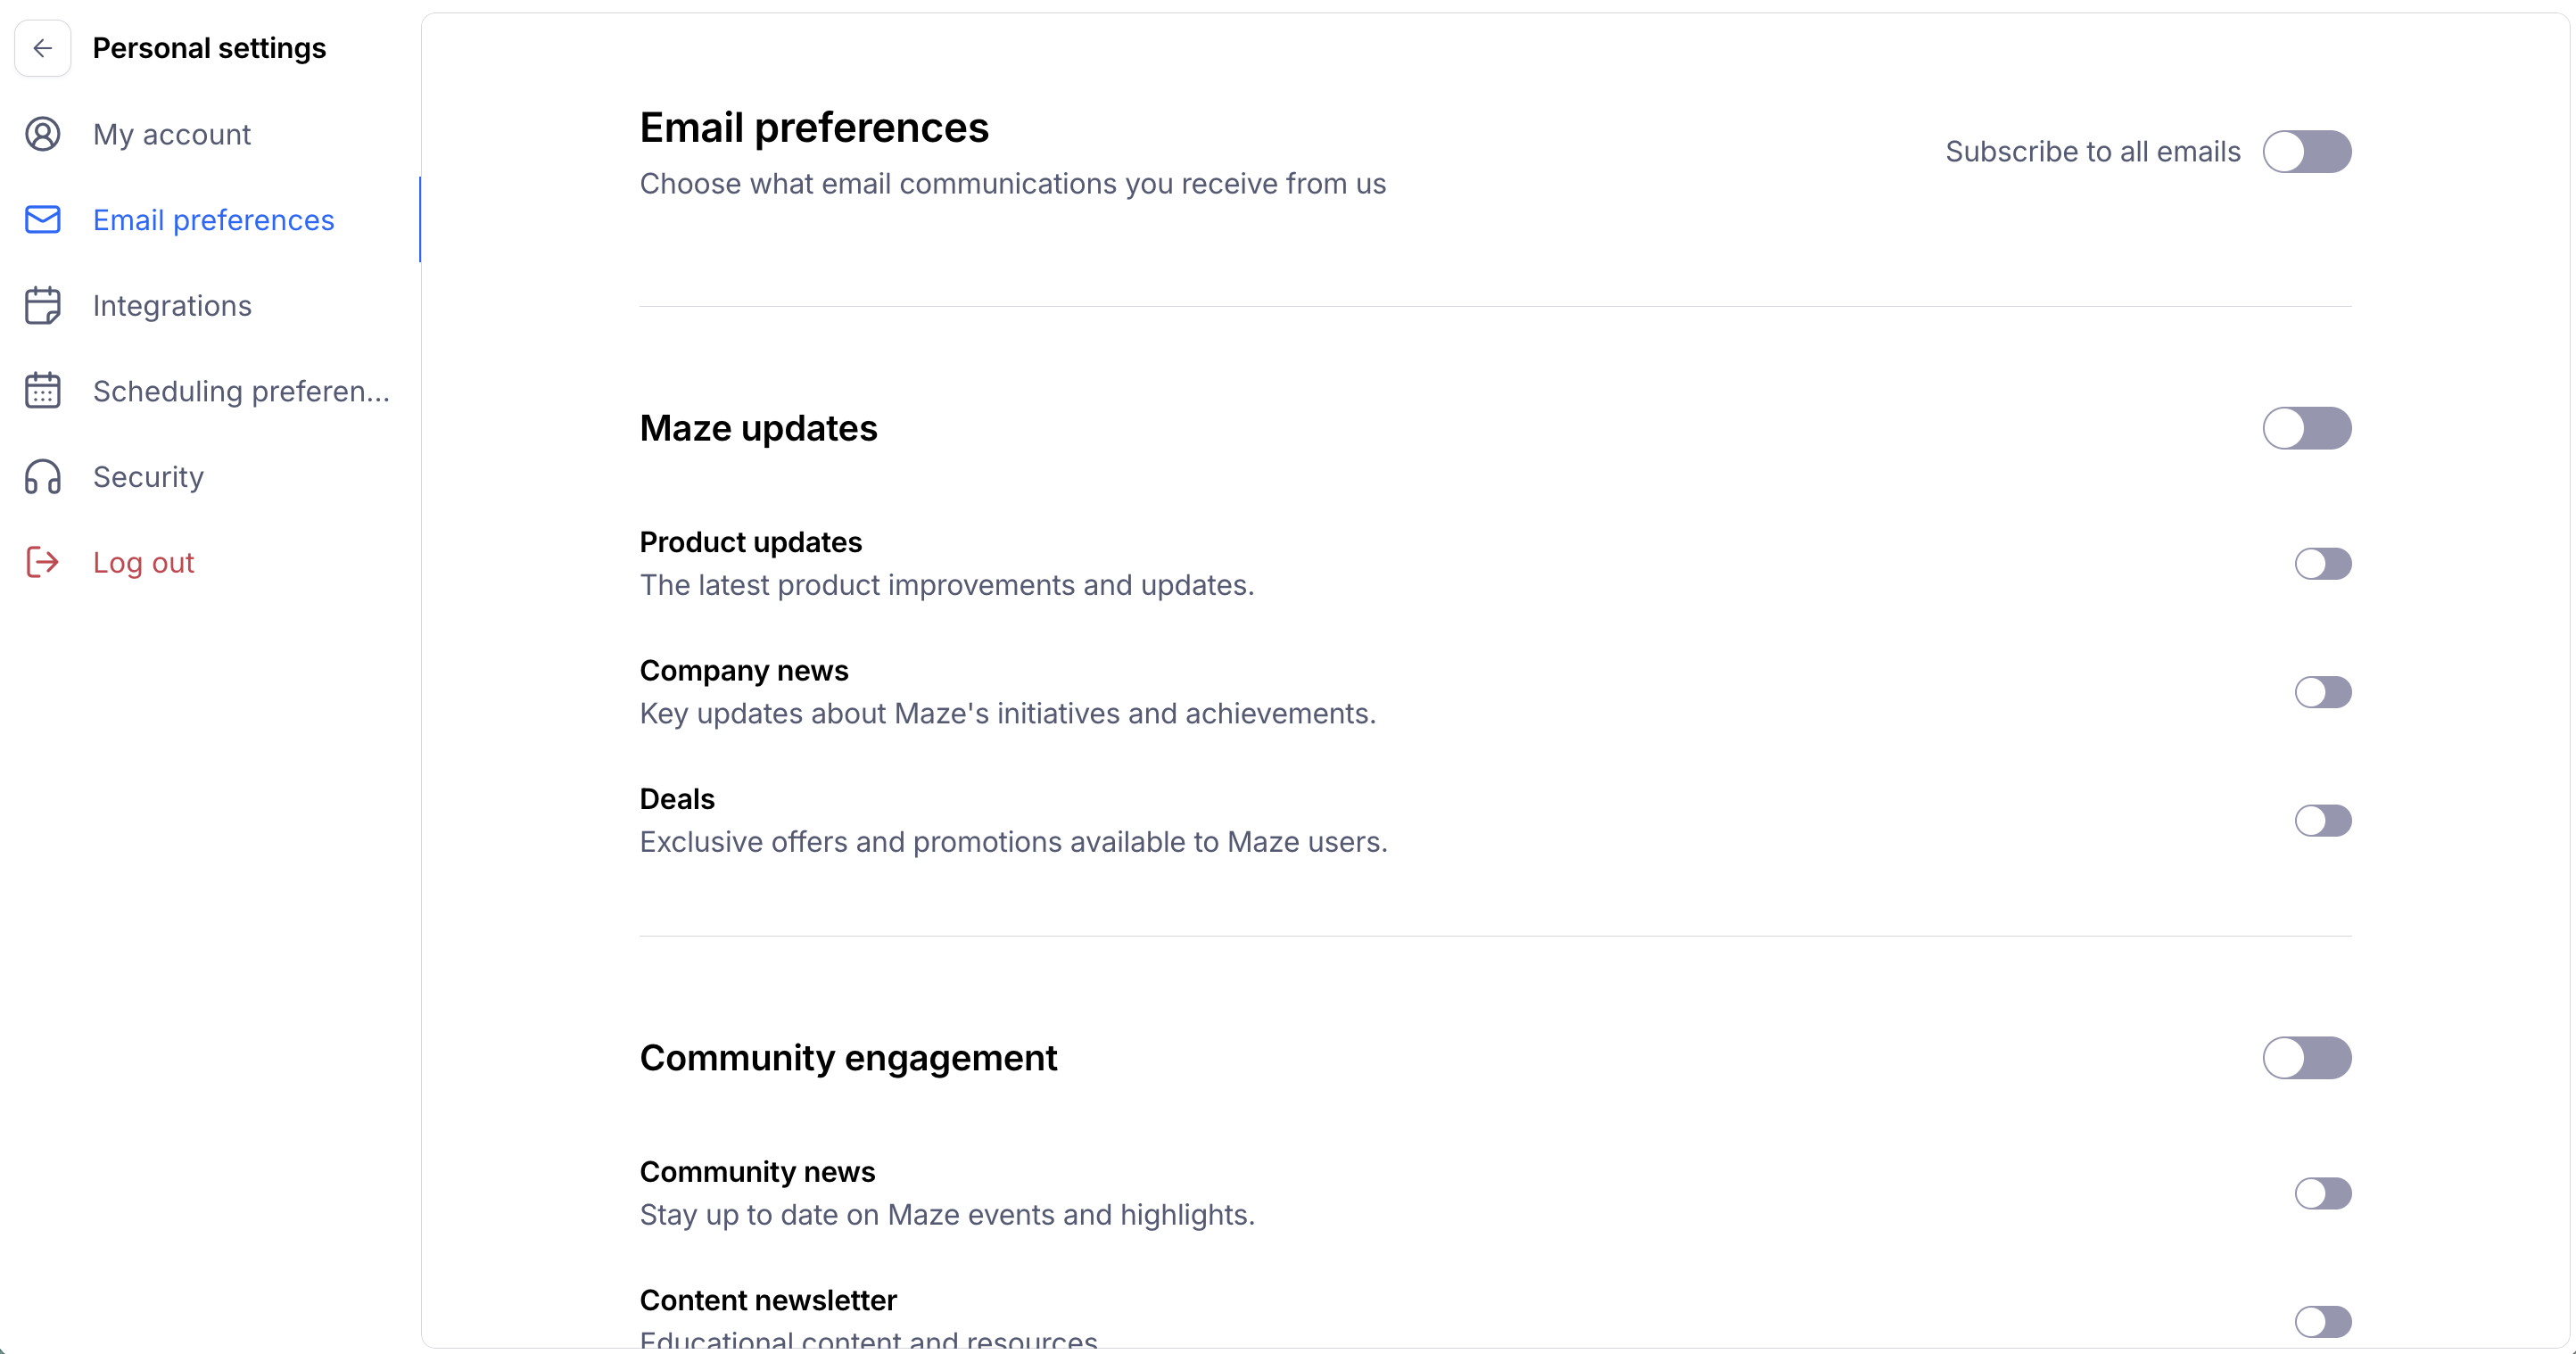Click the Scheduling preferences calendar icon
Screen dimensions: 2576x1354
(43, 391)
